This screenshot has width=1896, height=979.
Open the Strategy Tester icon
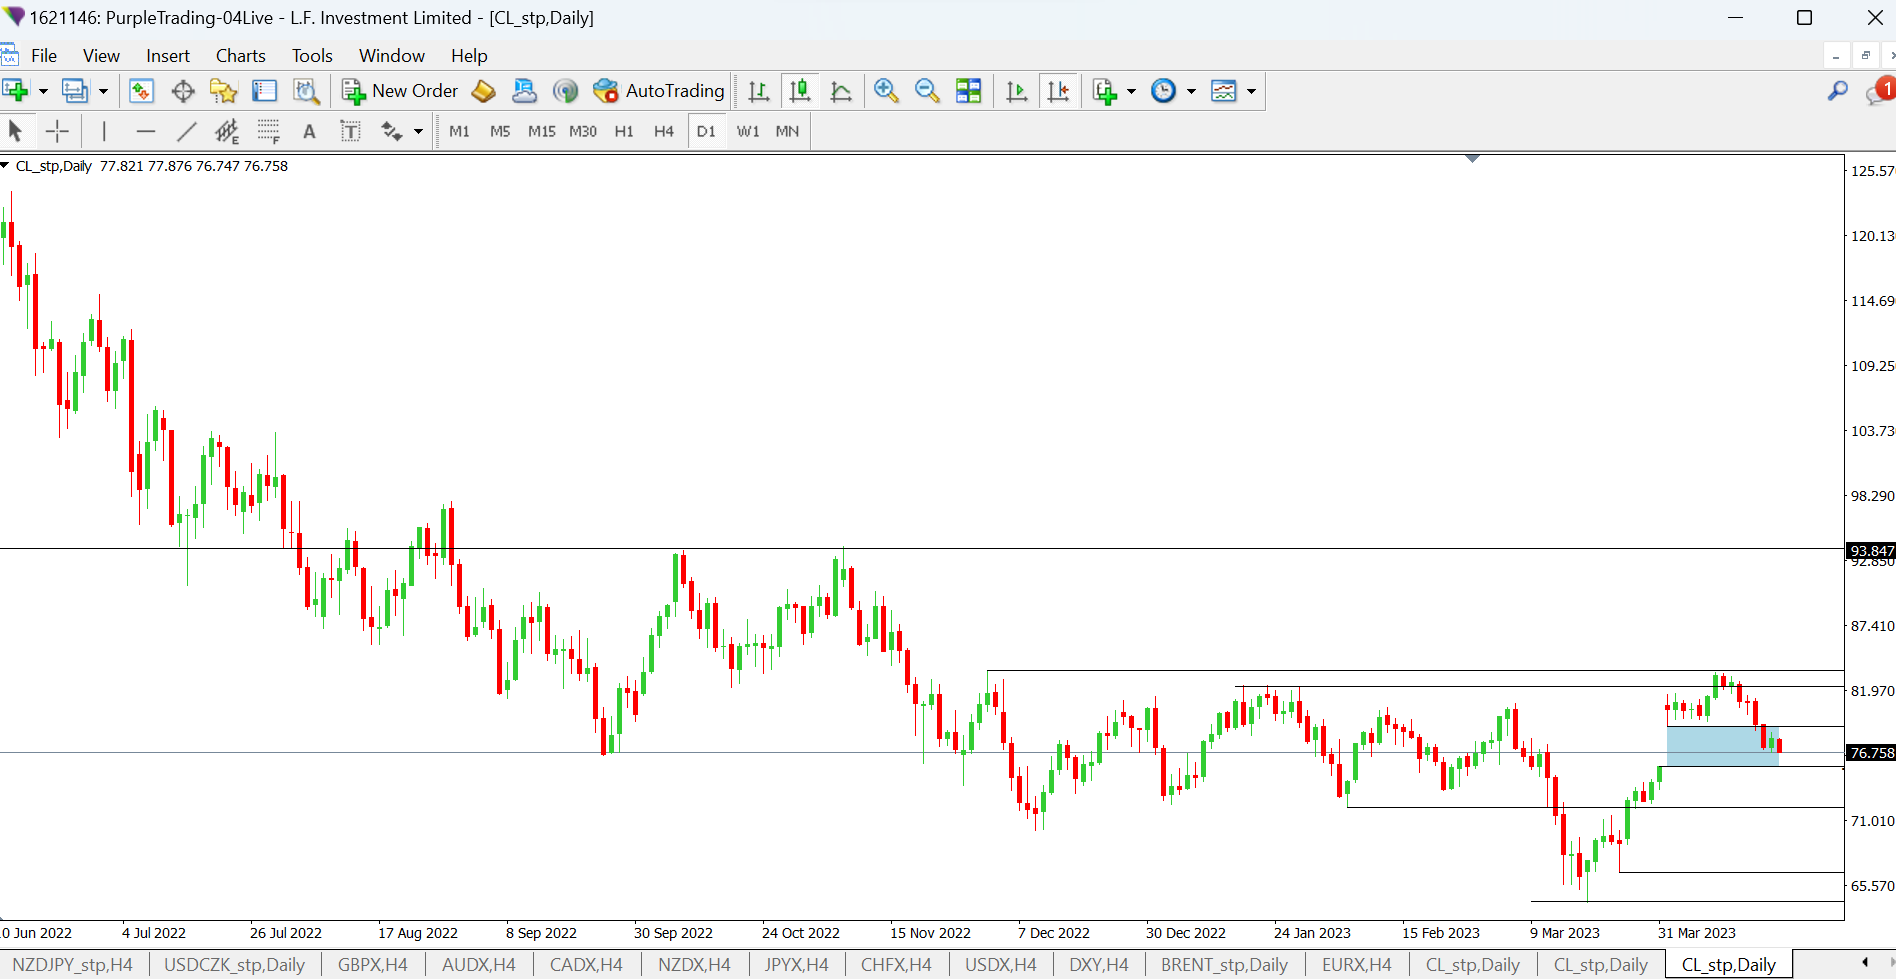[306, 91]
